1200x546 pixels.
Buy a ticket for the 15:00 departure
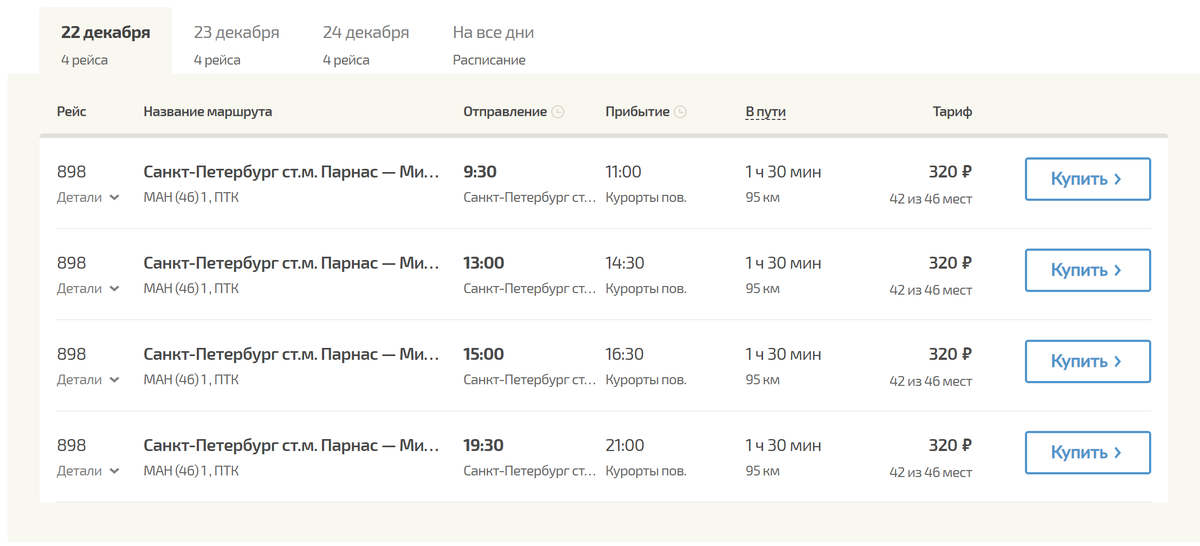click(x=1087, y=361)
